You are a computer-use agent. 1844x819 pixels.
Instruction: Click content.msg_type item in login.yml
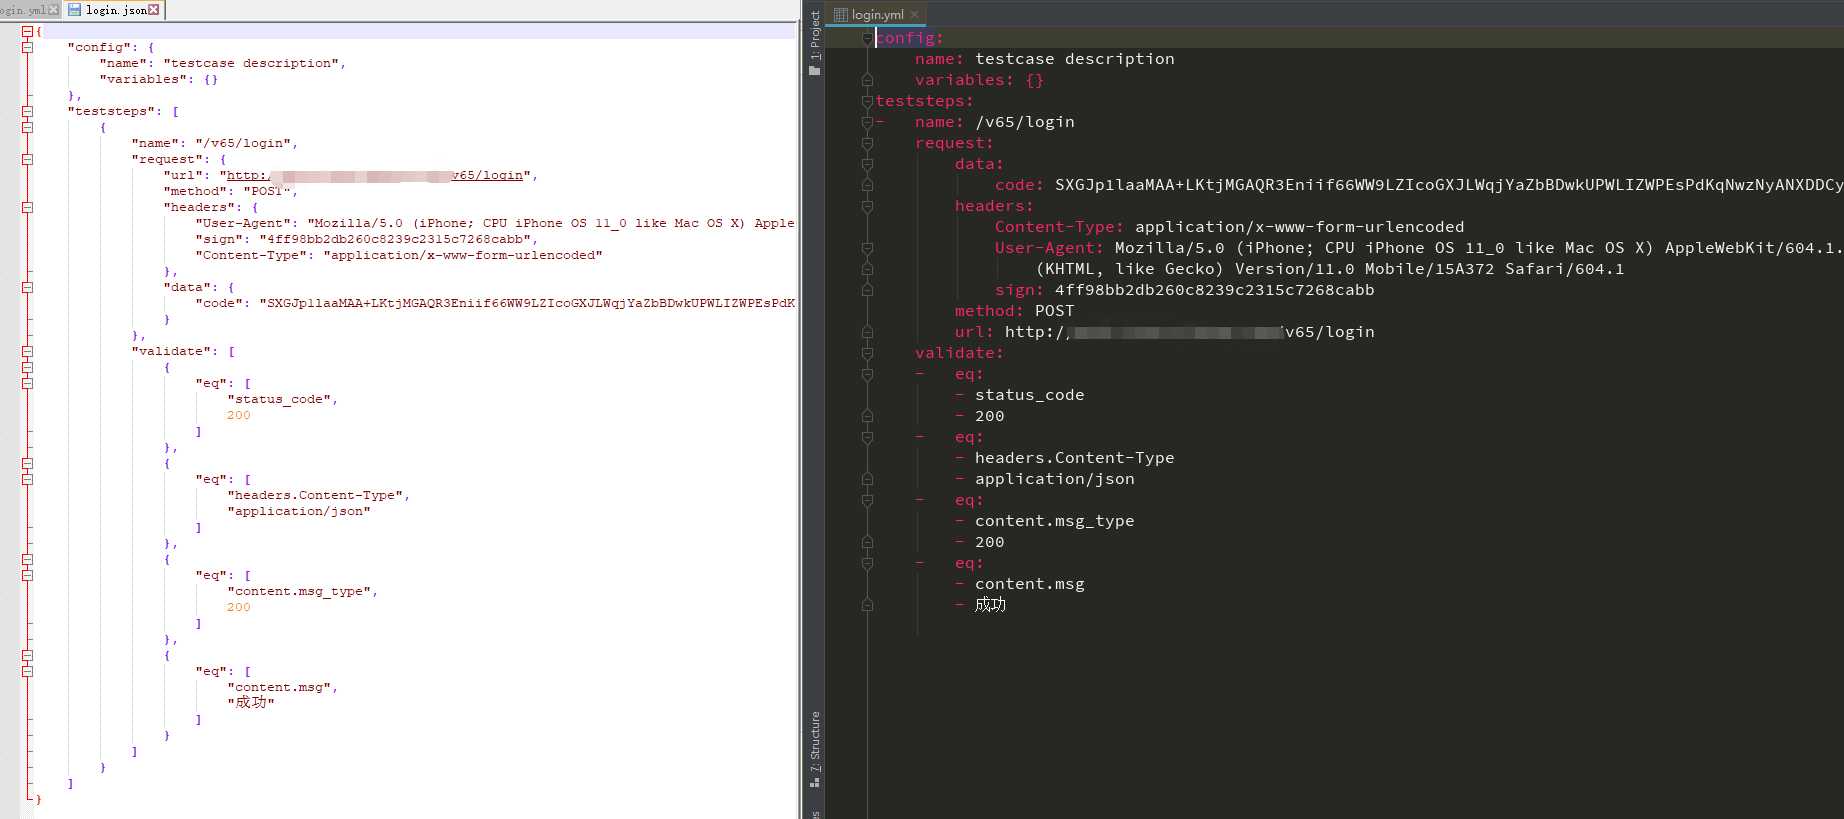click(1054, 521)
